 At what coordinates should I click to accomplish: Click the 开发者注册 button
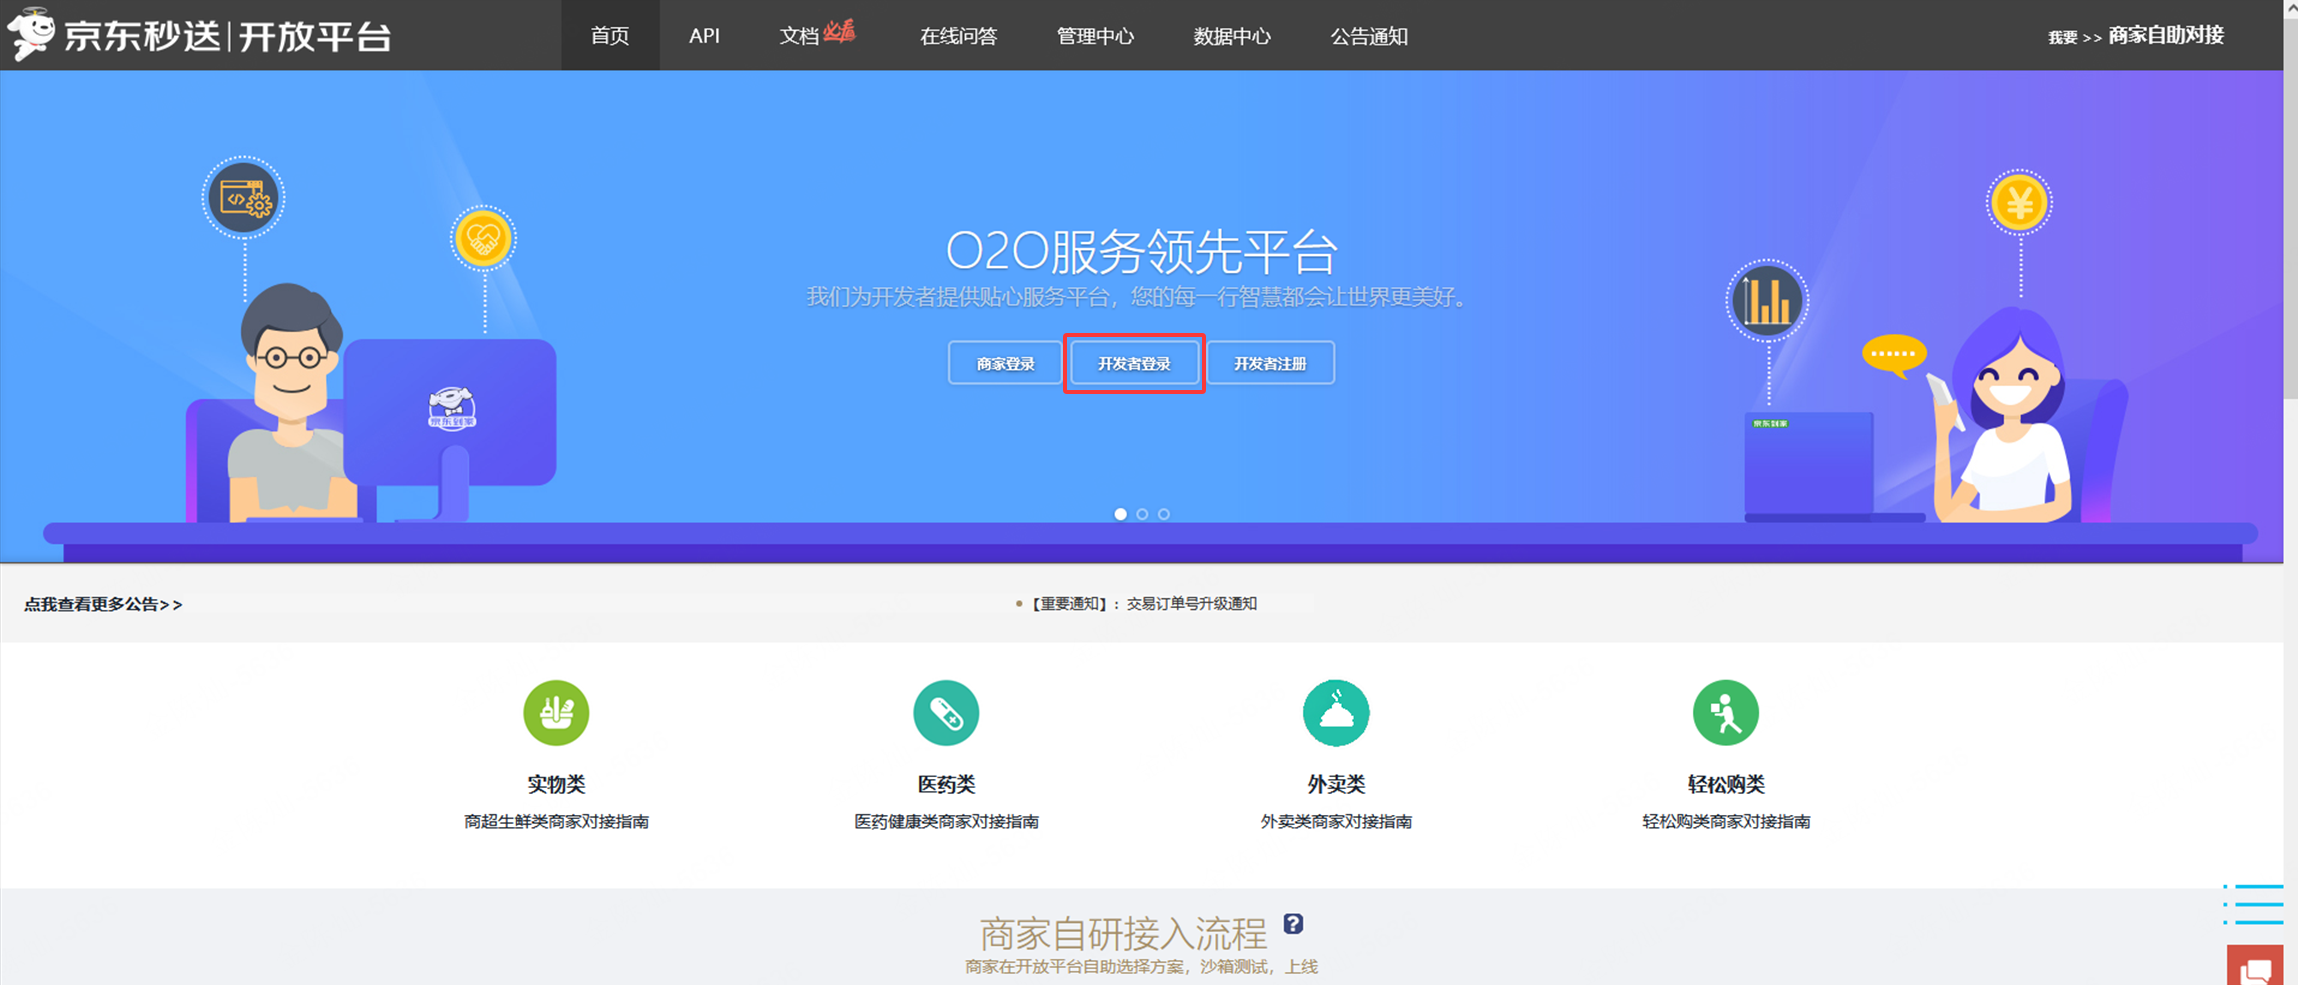(x=1270, y=363)
